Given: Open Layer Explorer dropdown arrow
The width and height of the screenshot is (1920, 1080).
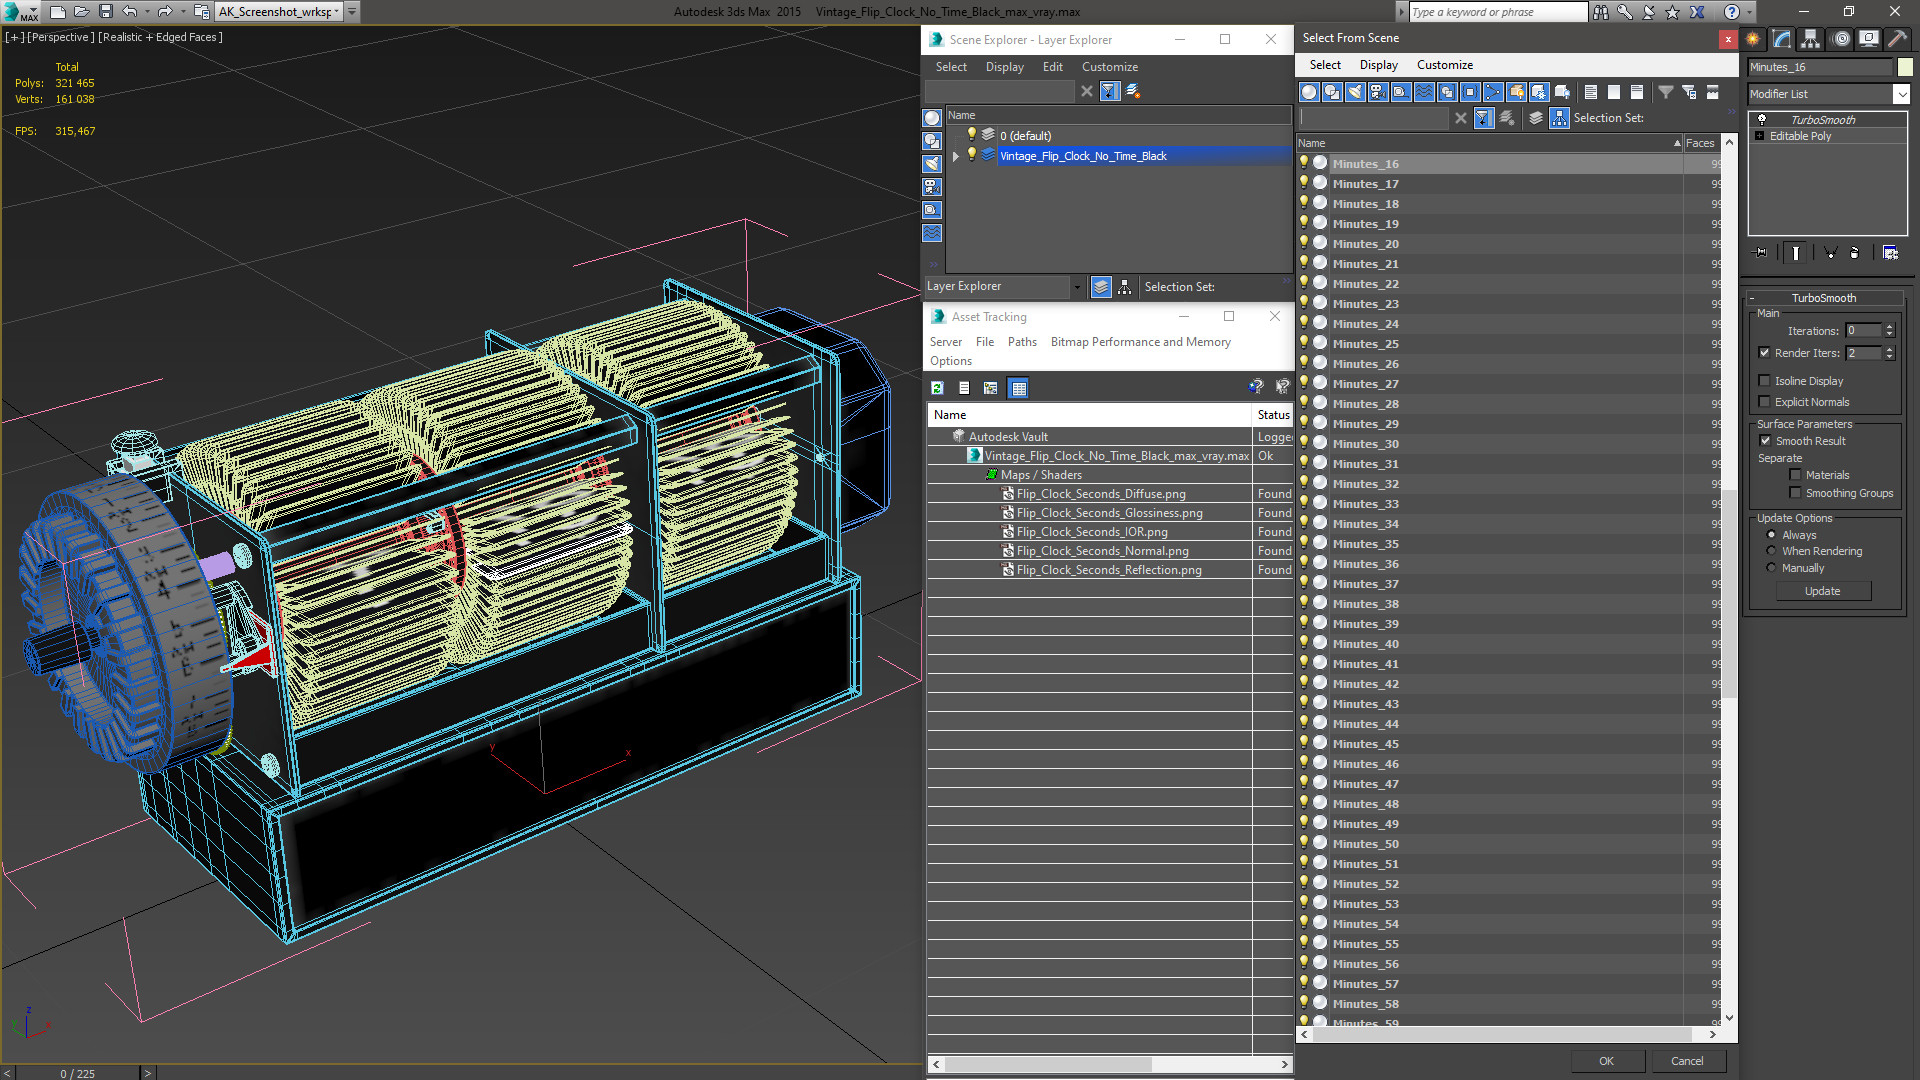Looking at the screenshot, I should tap(1077, 287).
